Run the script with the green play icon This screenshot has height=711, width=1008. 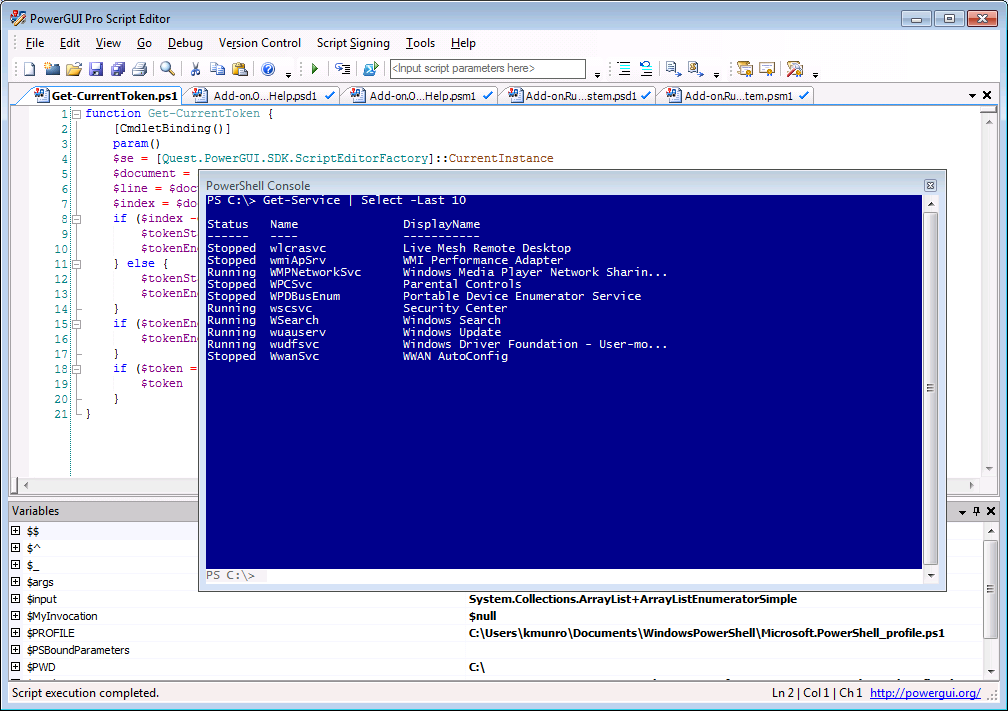(x=315, y=69)
